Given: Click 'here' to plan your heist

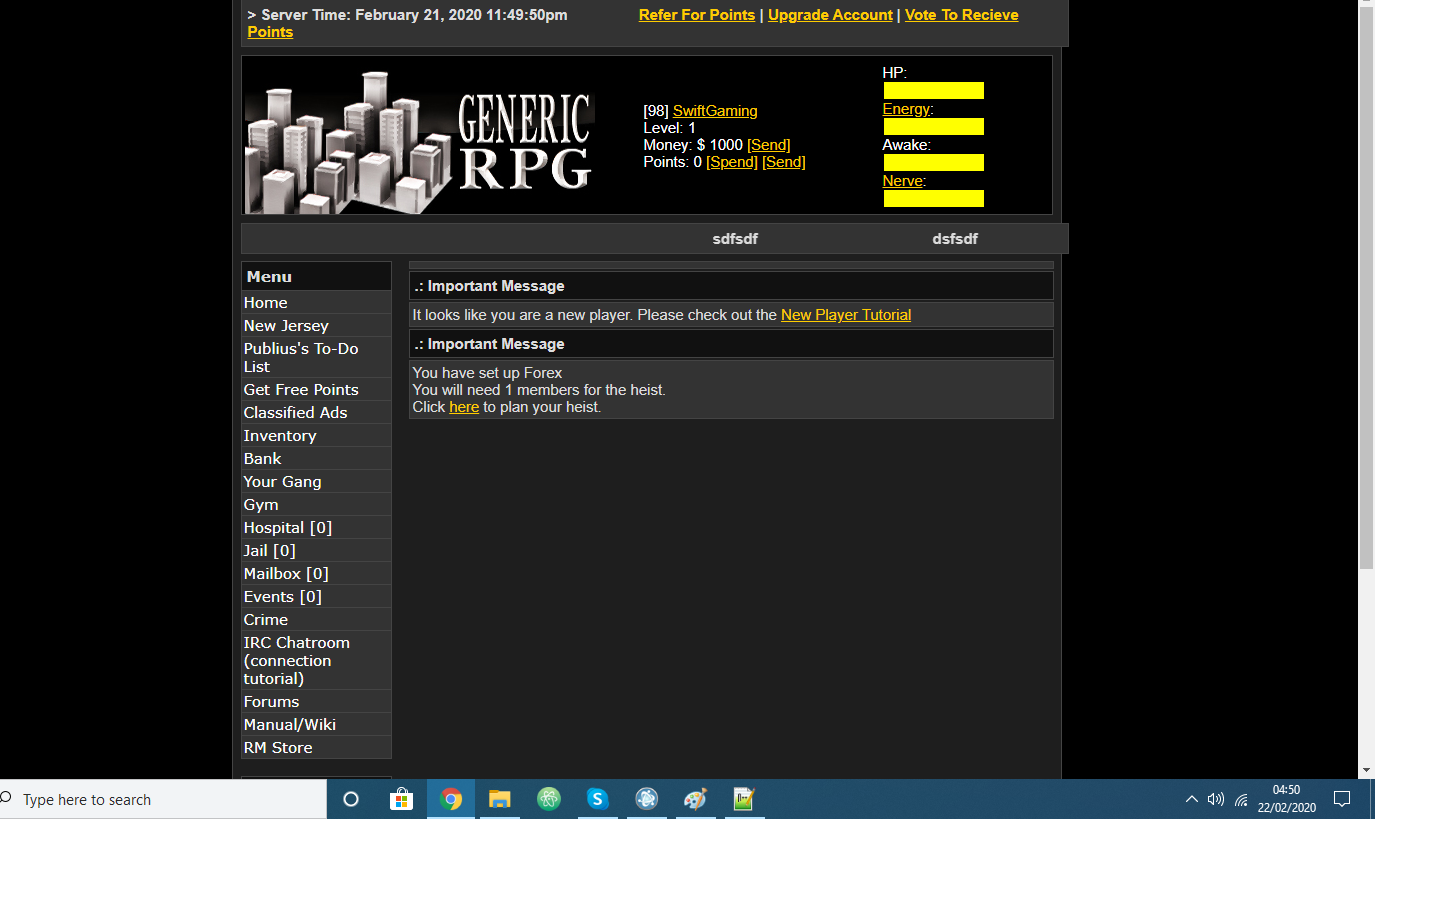Looking at the screenshot, I should [x=464, y=407].
